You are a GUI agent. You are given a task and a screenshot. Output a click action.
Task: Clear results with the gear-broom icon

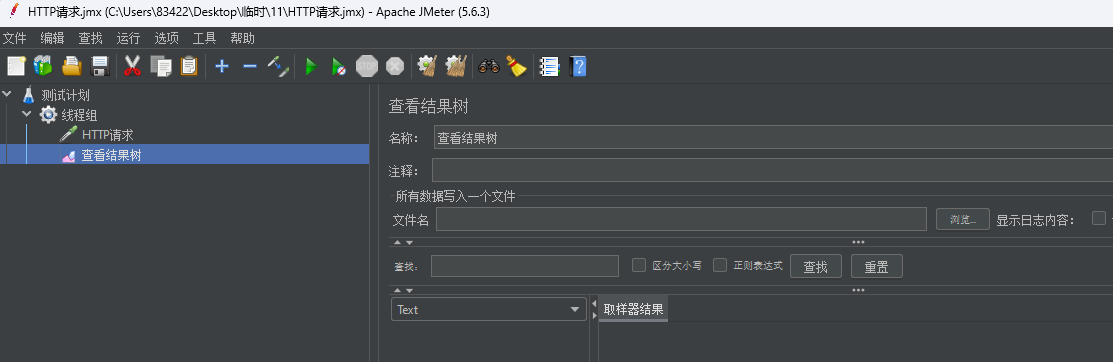click(x=427, y=67)
